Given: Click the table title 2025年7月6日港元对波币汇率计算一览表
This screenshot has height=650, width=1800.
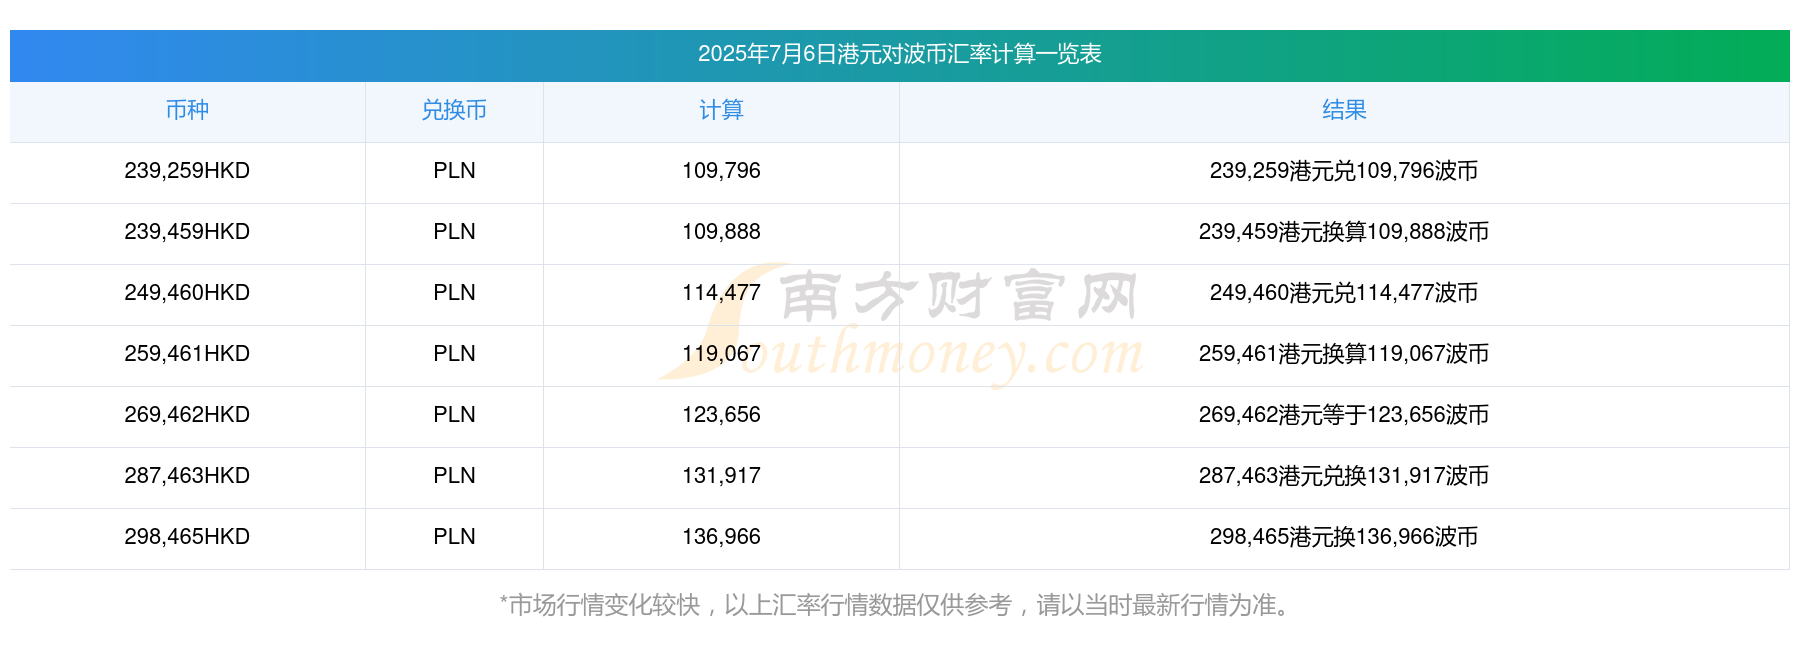Looking at the screenshot, I should tap(899, 54).
